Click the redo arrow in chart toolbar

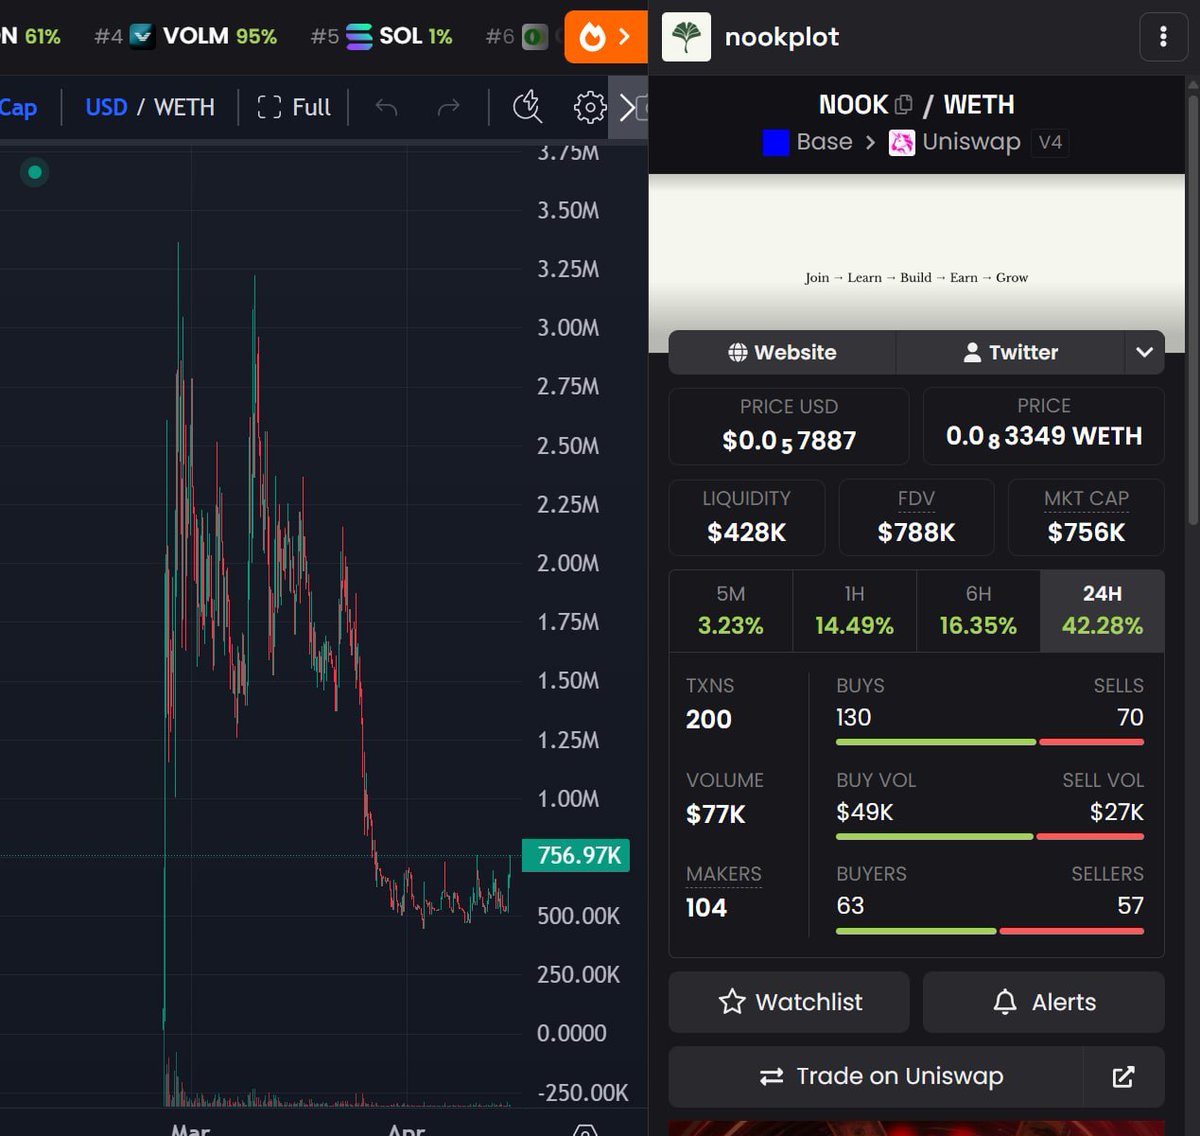tap(449, 107)
